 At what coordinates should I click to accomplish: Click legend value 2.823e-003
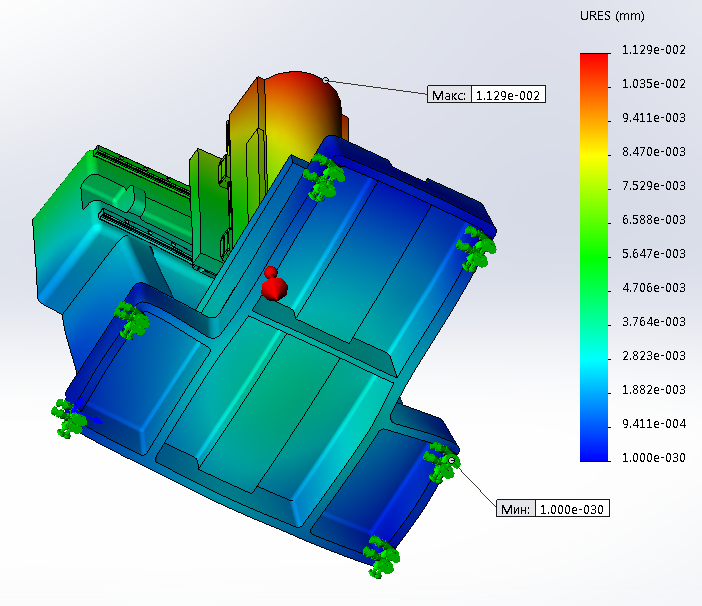(654, 356)
